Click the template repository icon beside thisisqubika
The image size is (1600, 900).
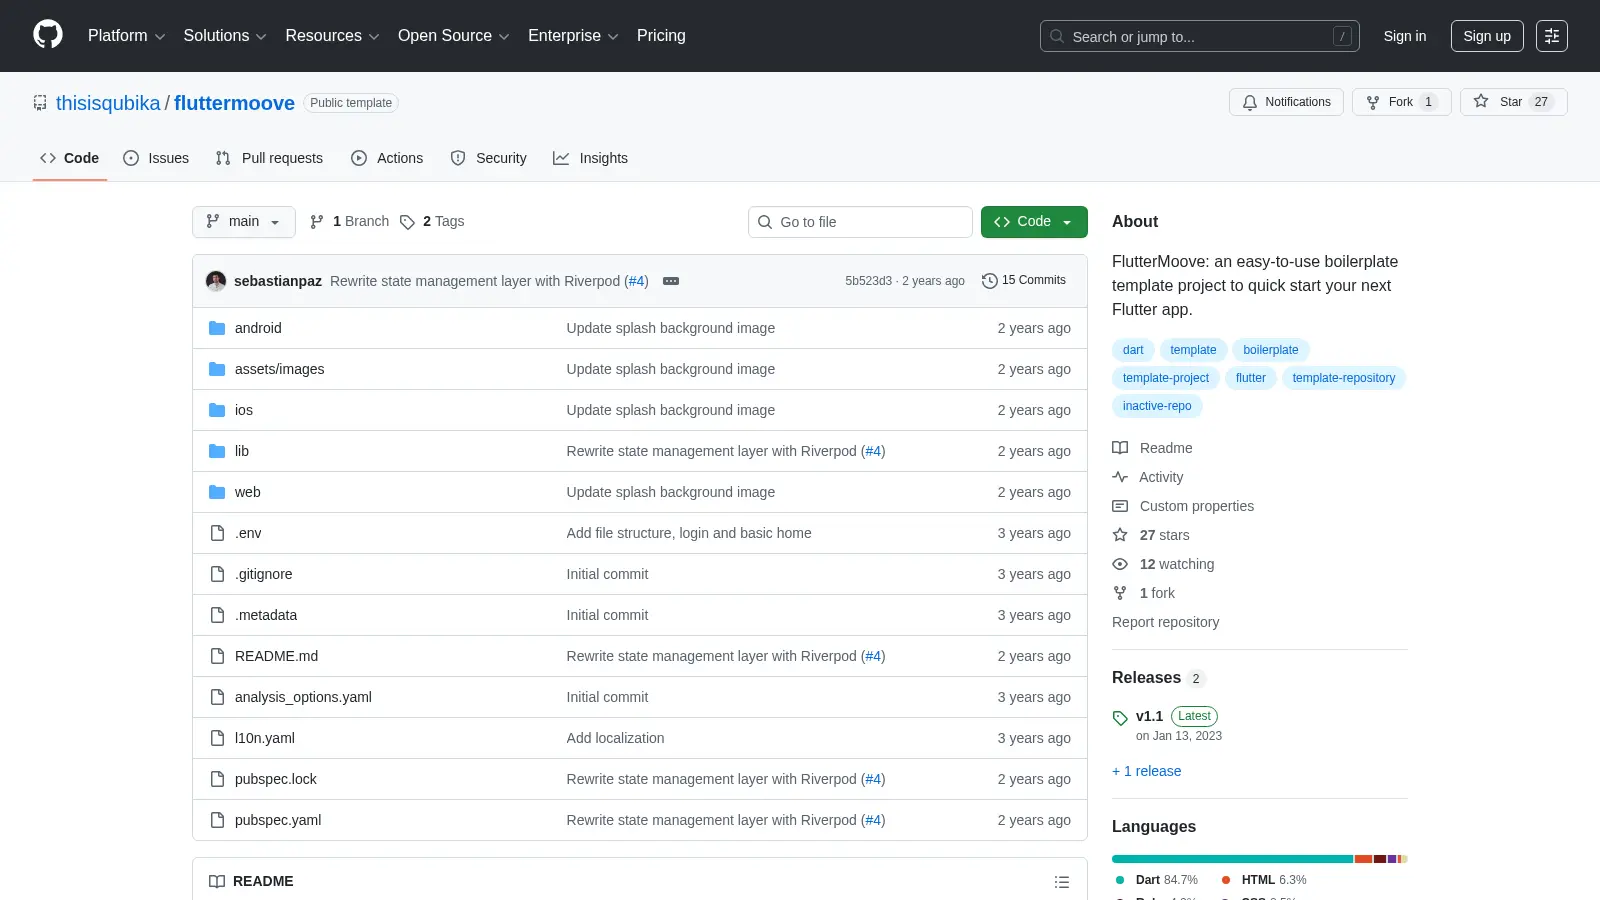click(x=40, y=103)
